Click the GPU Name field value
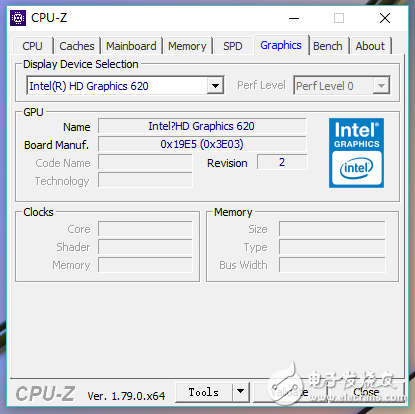415x414 pixels. click(x=202, y=126)
